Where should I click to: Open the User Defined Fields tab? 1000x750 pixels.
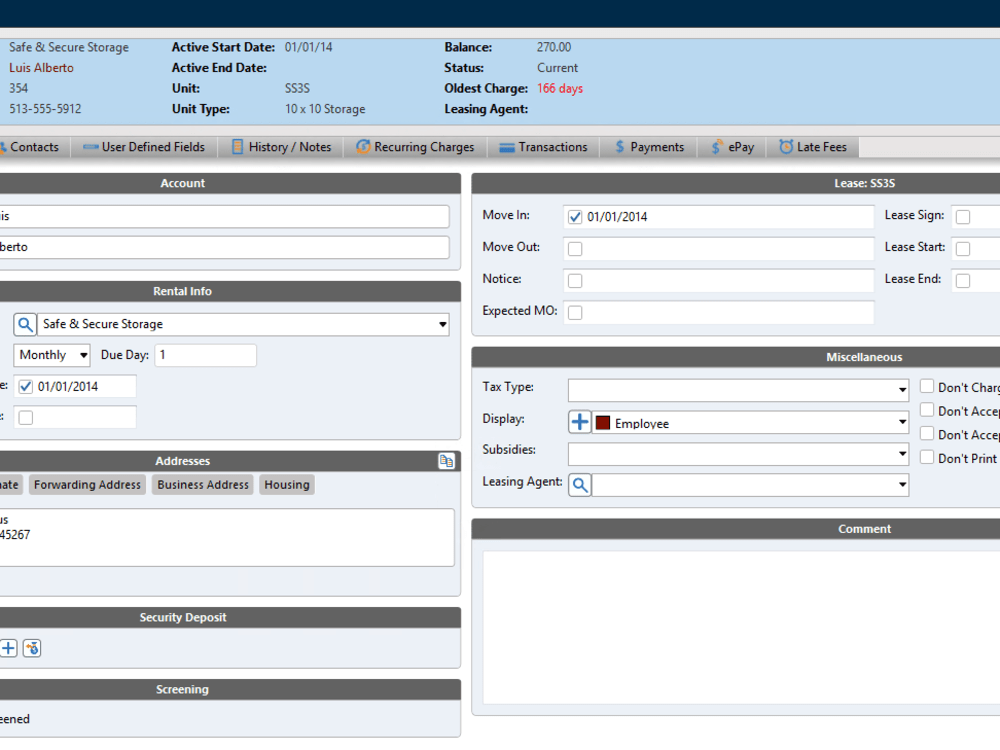pyautogui.click(x=144, y=147)
